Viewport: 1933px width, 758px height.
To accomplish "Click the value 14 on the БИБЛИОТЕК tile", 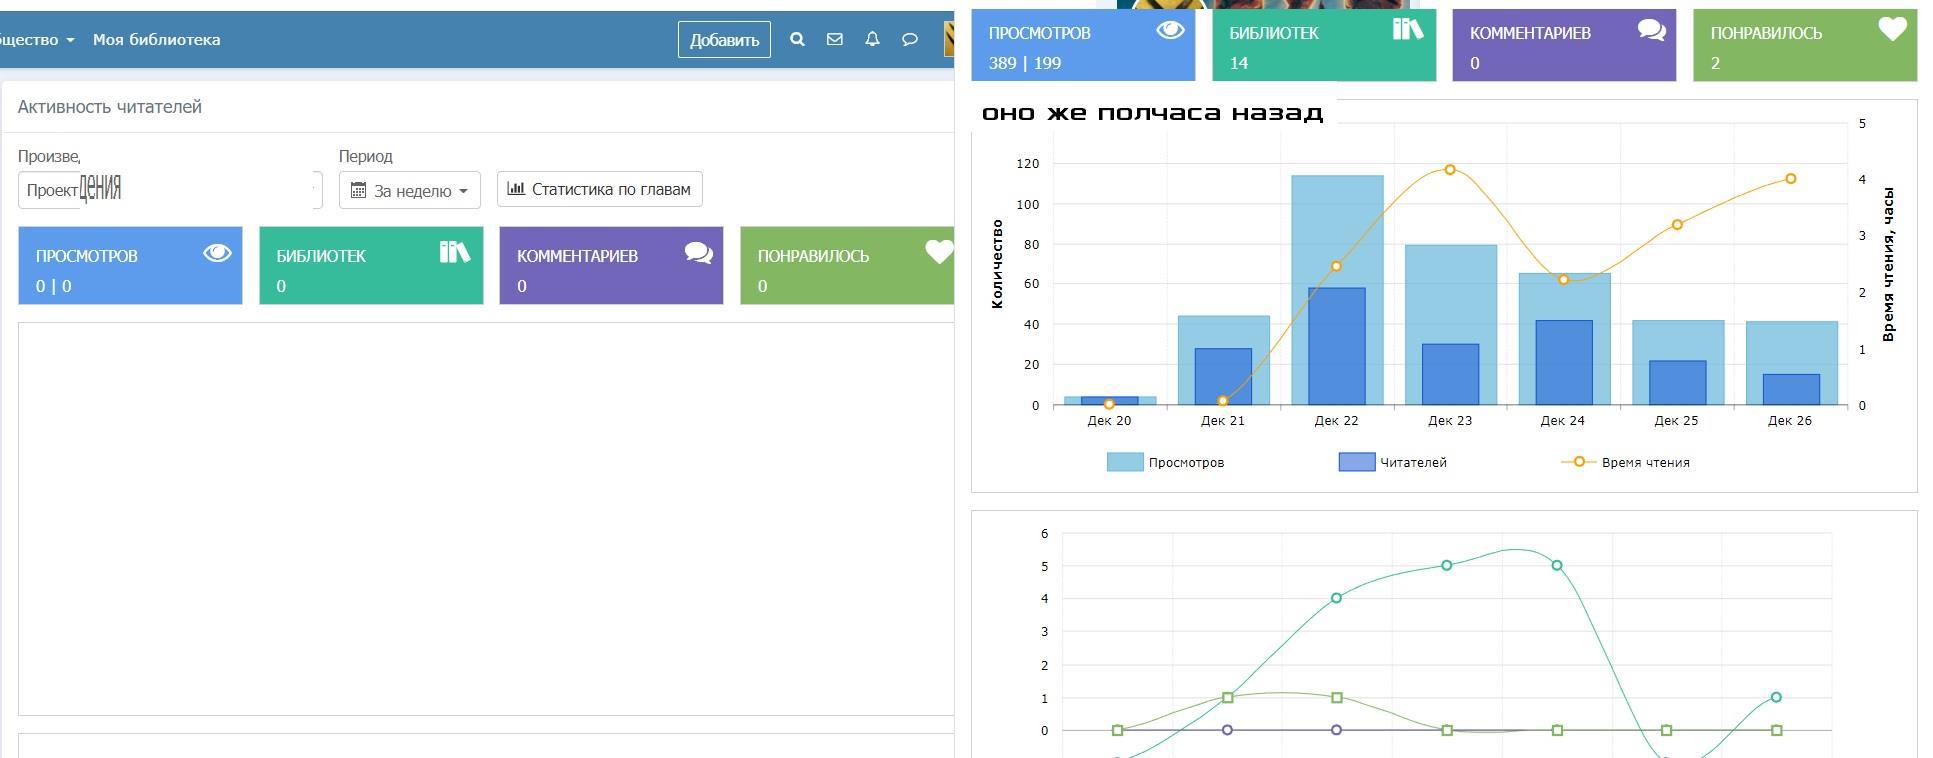I will [1239, 63].
